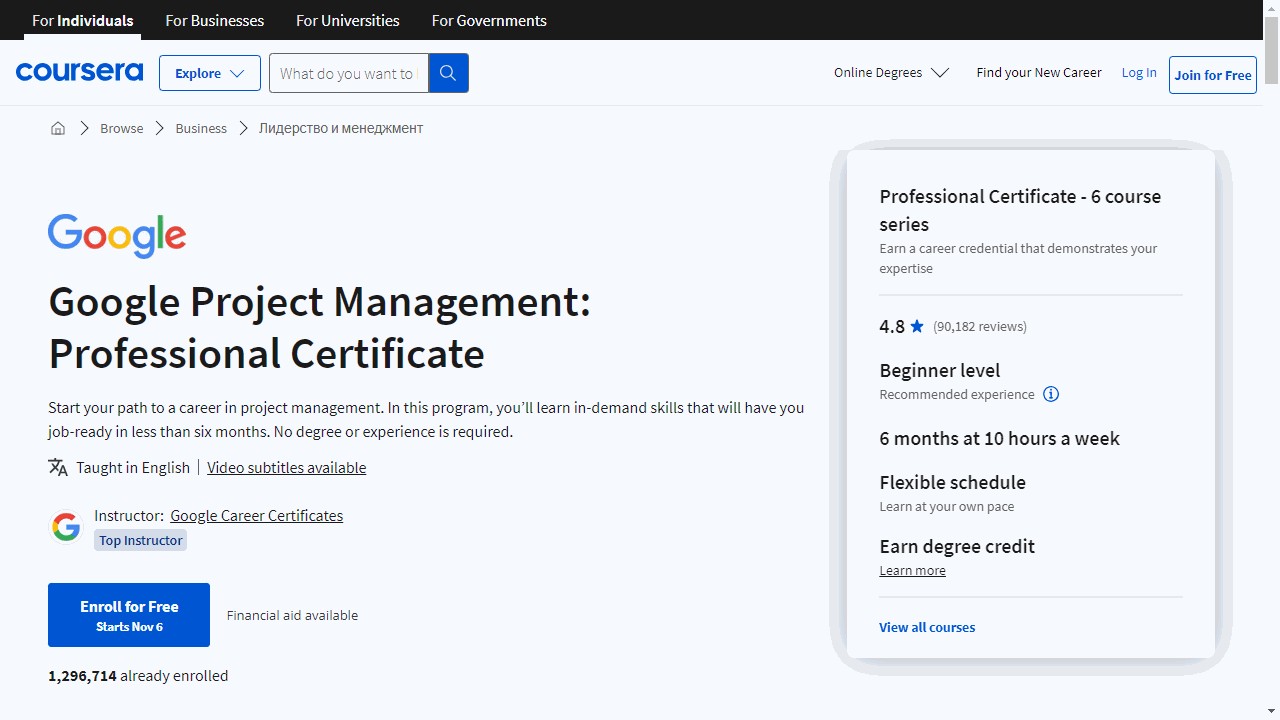Click Join for Free button
This screenshot has width=1280, height=720.
[x=1213, y=75]
